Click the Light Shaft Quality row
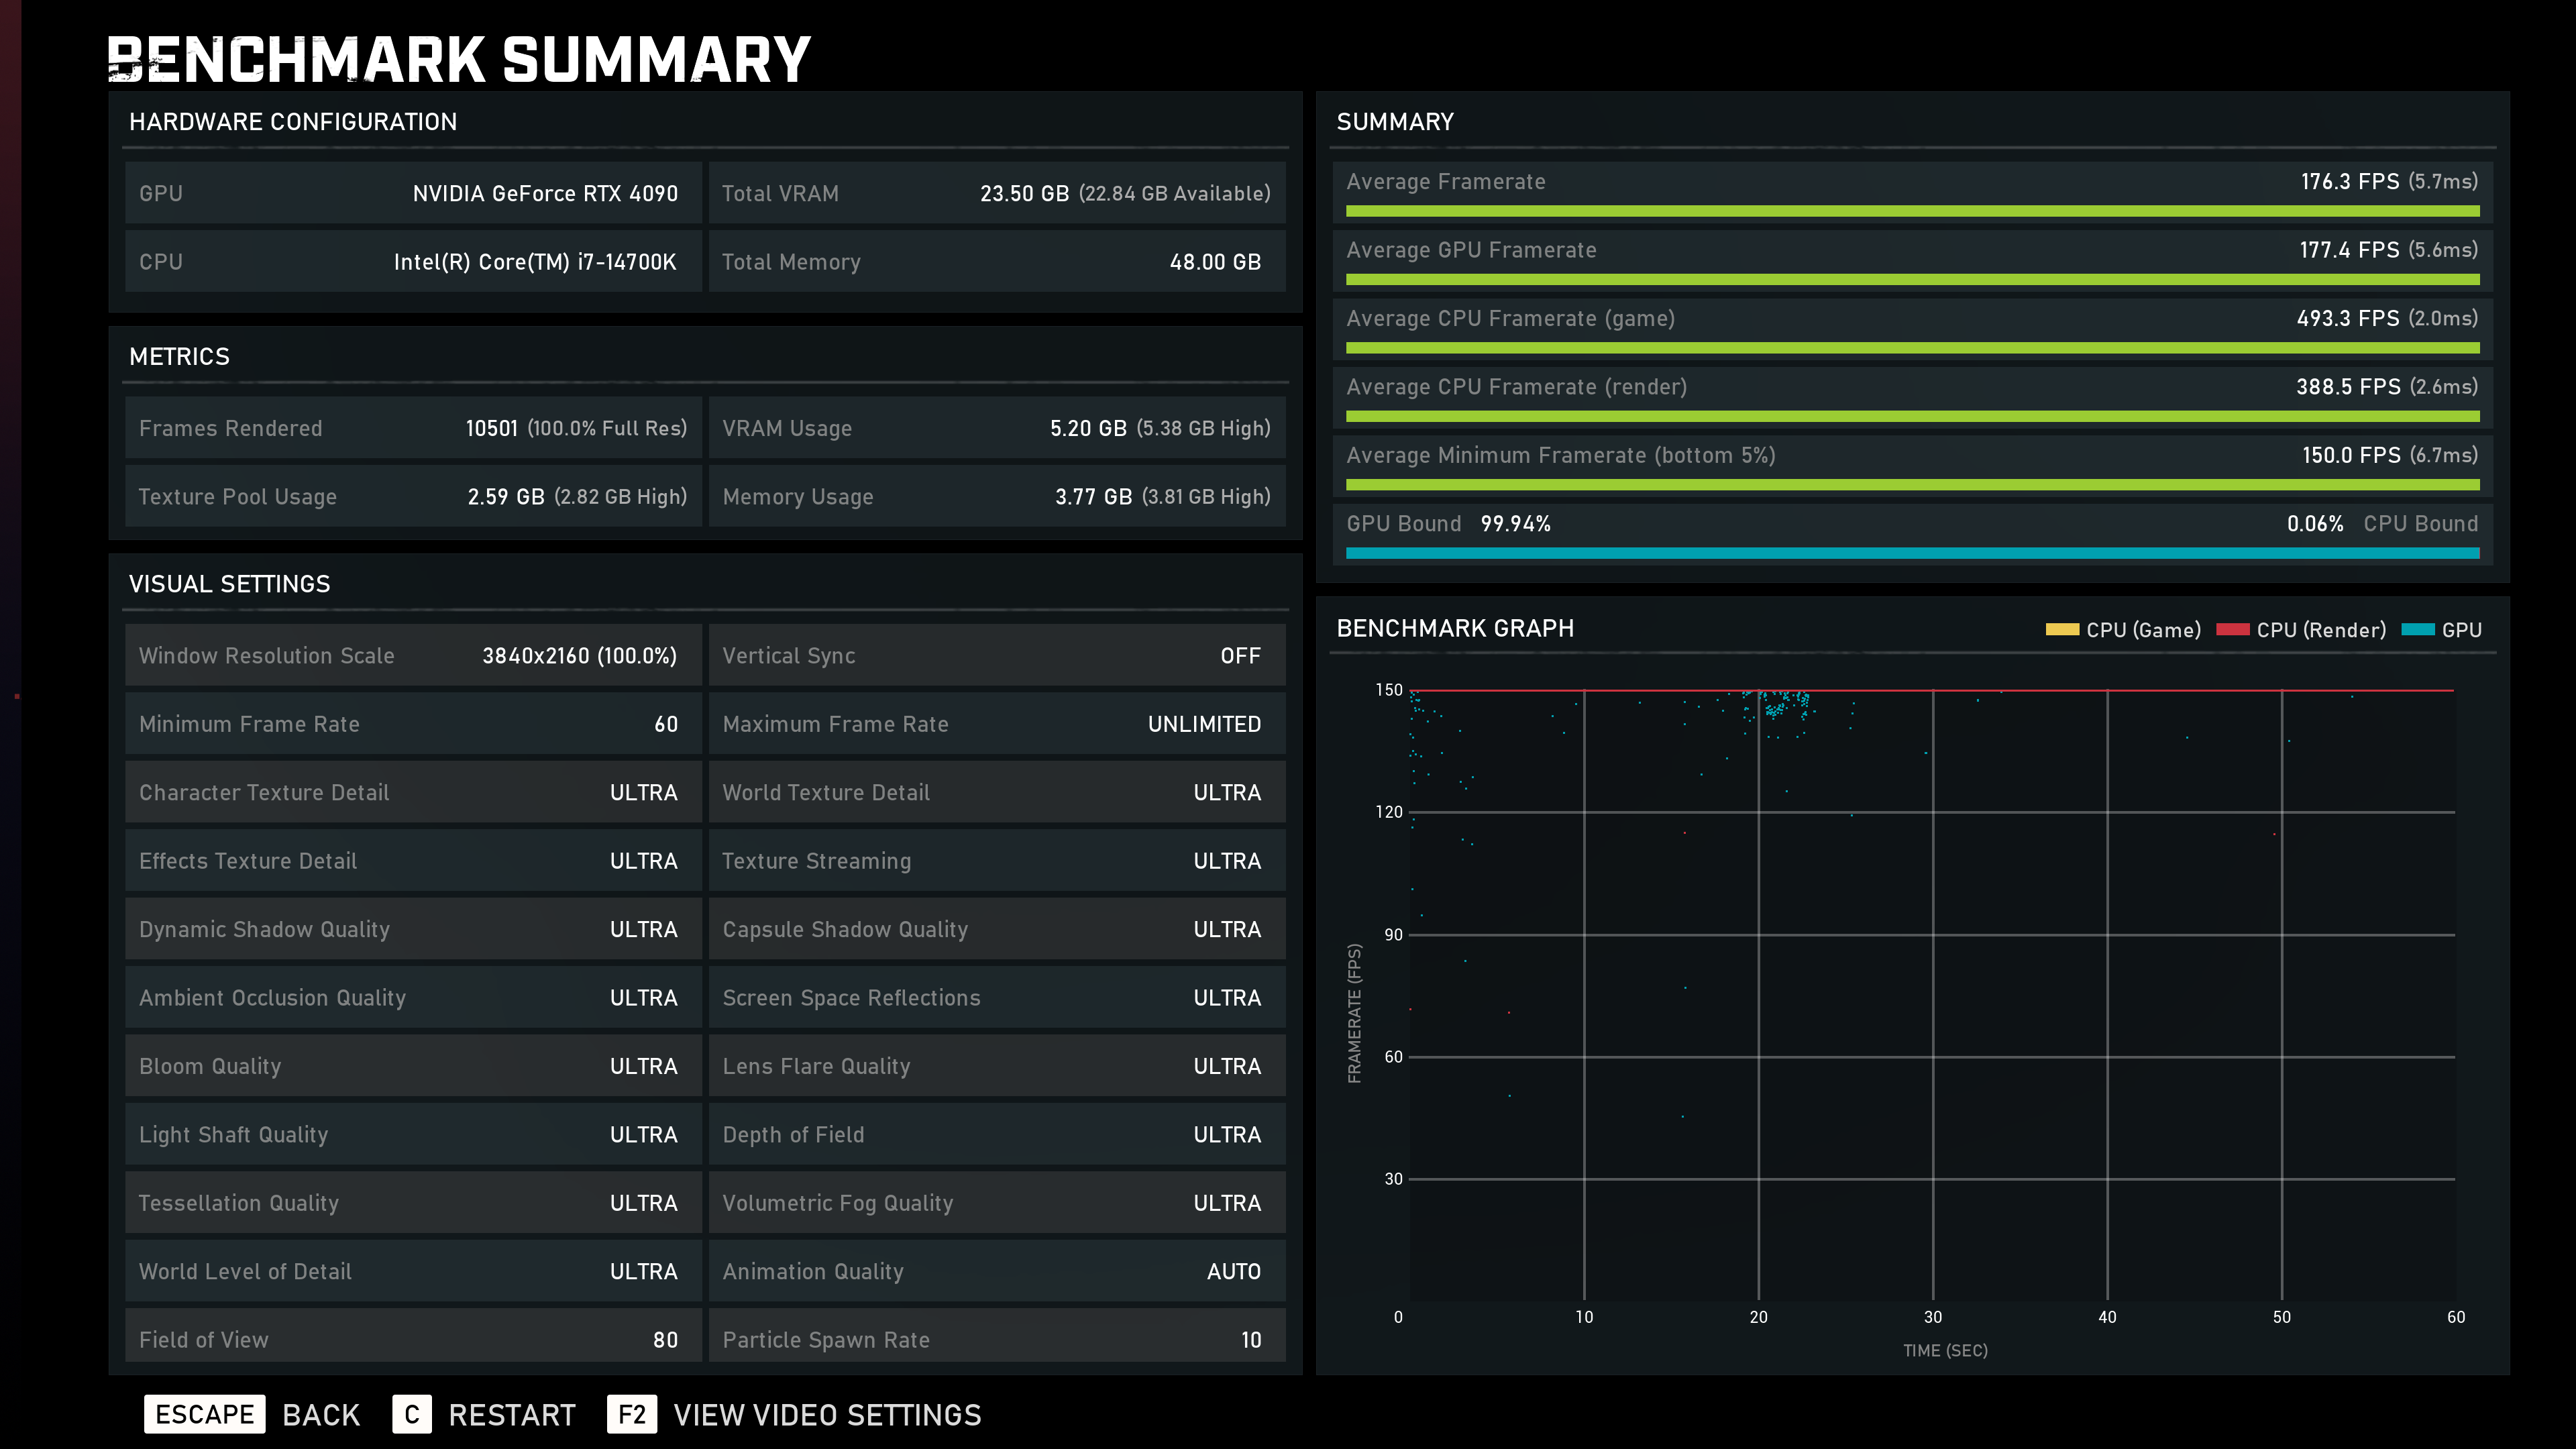The width and height of the screenshot is (2576, 1449). (x=413, y=1134)
